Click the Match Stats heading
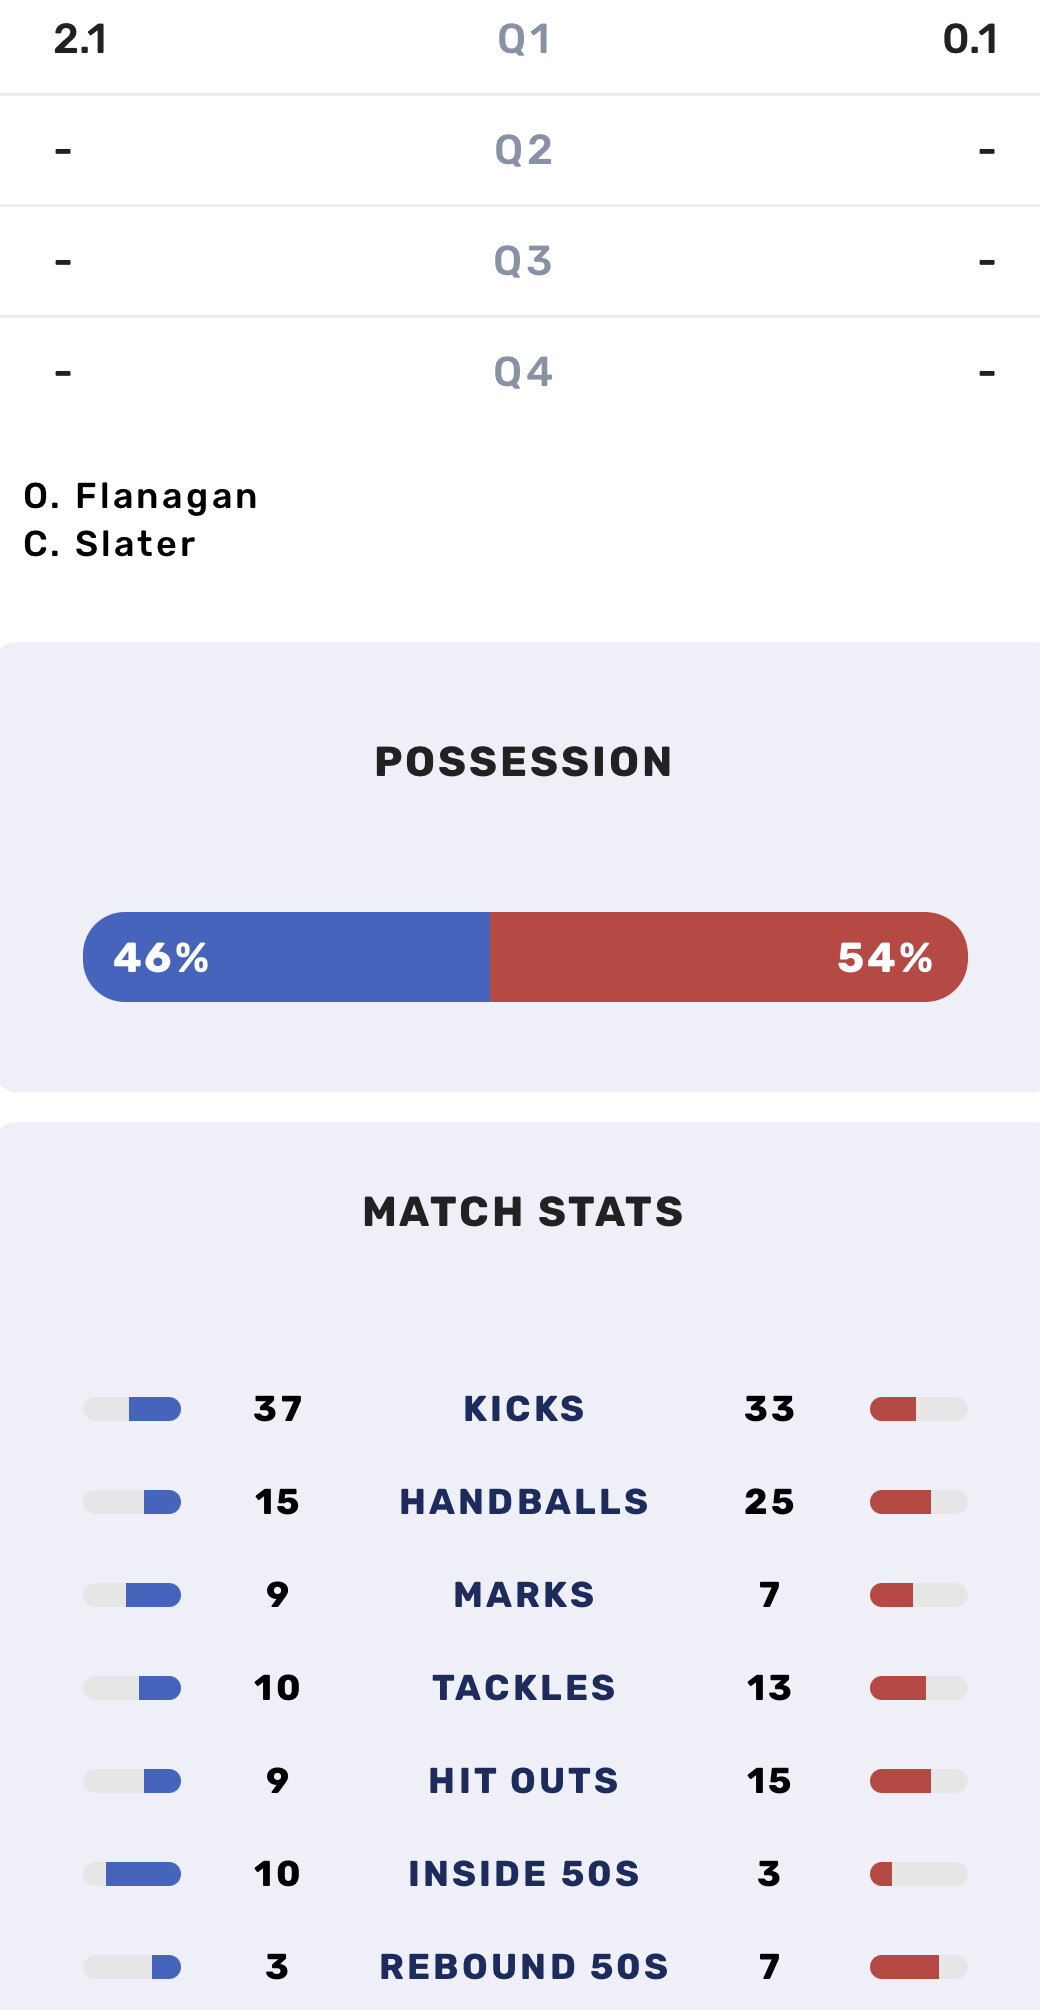The width and height of the screenshot is (1040, 2010). click(523, 1212)
